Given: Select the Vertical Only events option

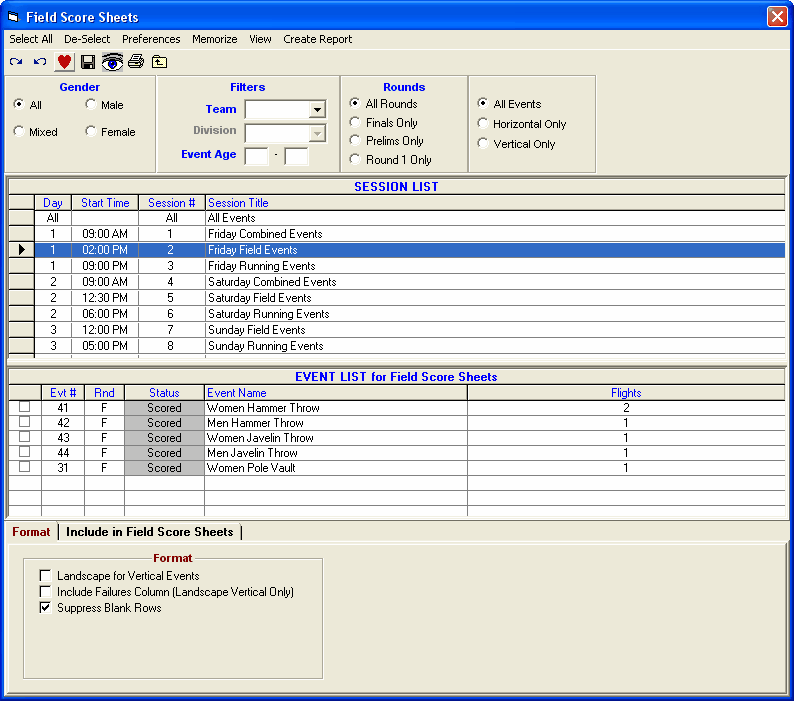Looking at the screenshot, I should point(483,143).
